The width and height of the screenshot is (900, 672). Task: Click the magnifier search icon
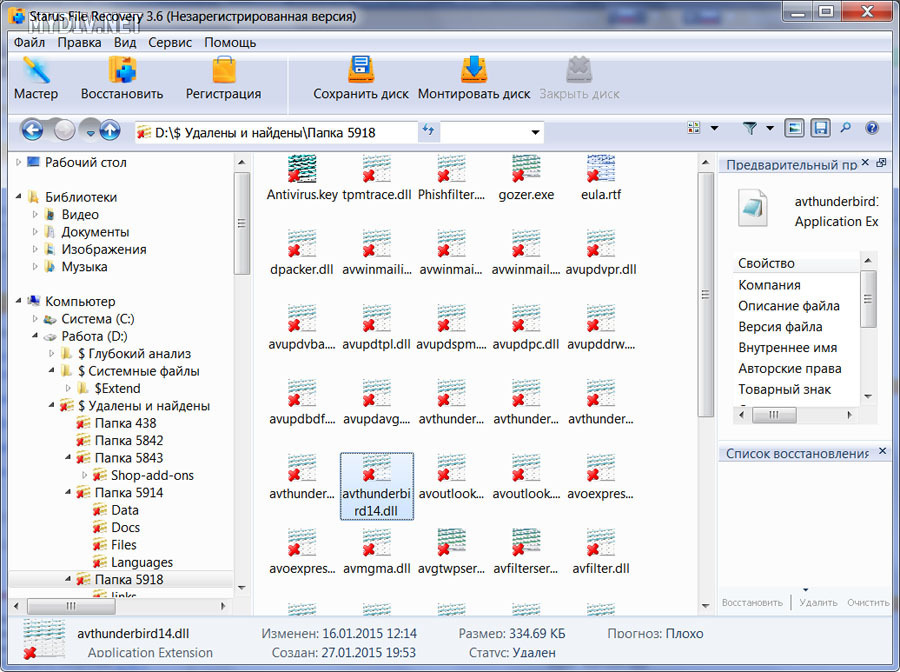point(846,129)
